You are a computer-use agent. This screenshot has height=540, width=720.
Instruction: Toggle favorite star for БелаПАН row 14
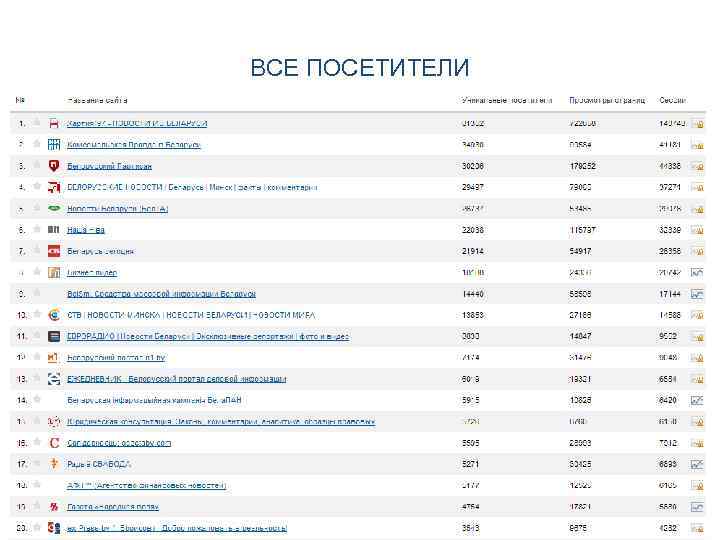click(37, 399)
